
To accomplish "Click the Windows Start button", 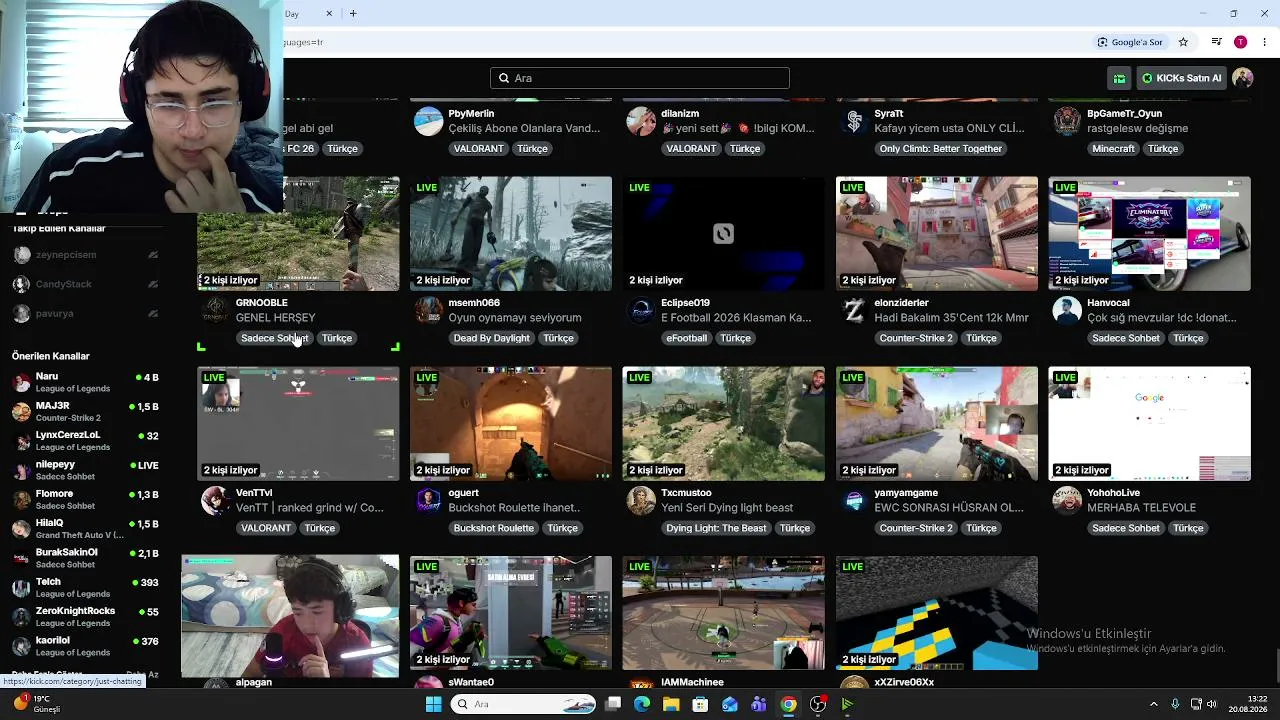I will pyautogui.click(x=433, y=704).
